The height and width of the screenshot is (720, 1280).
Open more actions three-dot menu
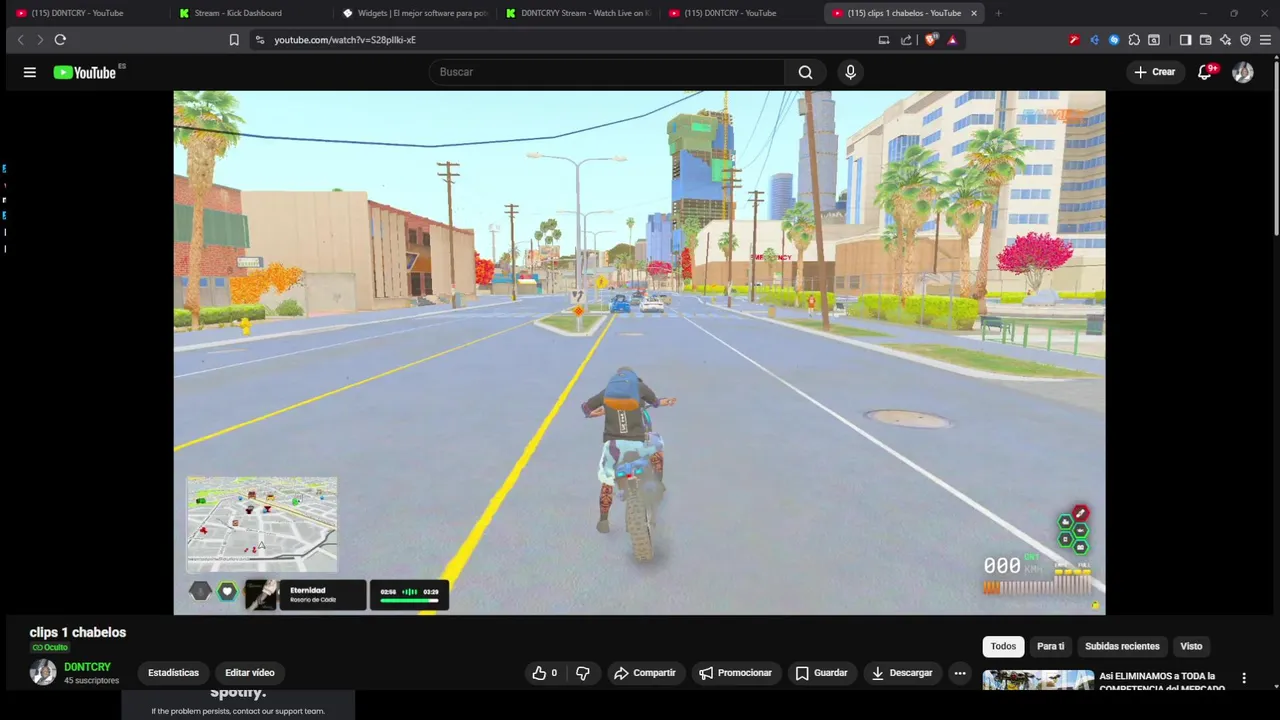(x=960, y=673)
